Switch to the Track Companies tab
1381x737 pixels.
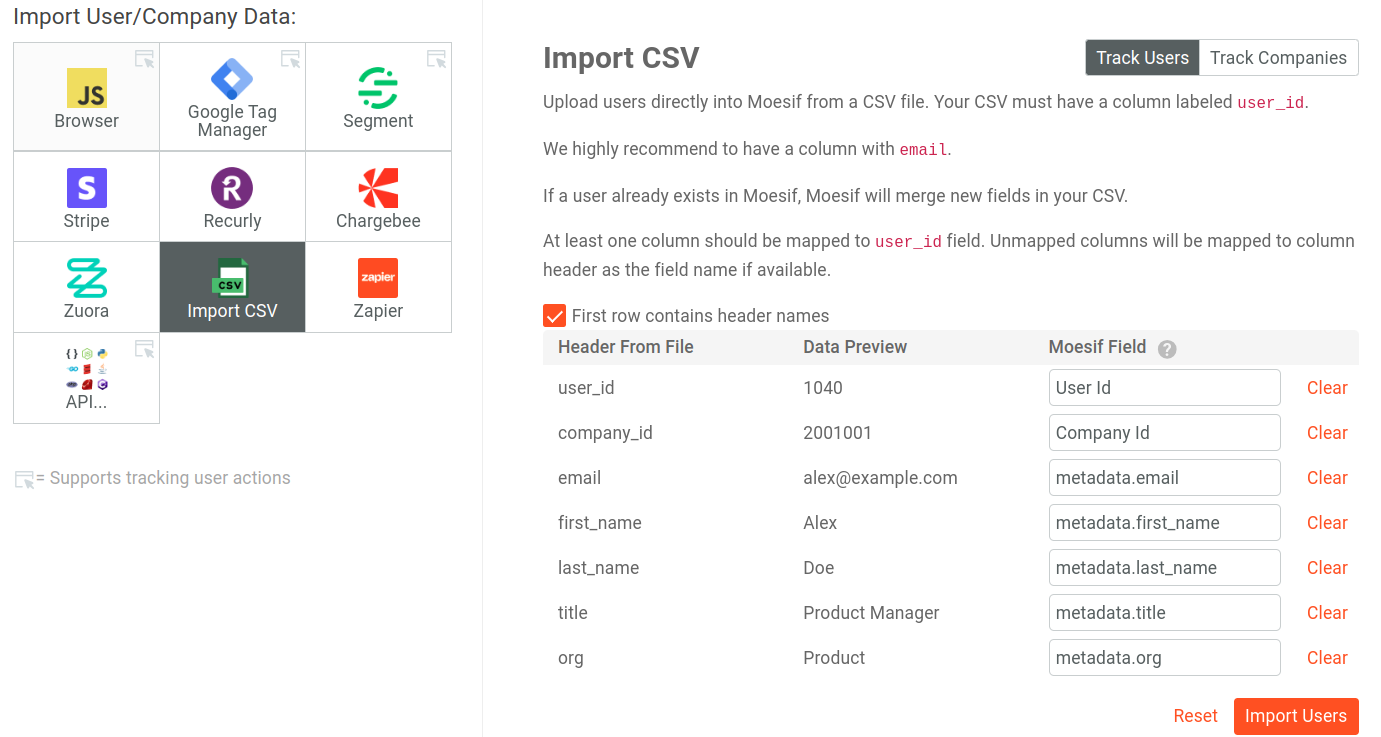(x=1277, y=57)
